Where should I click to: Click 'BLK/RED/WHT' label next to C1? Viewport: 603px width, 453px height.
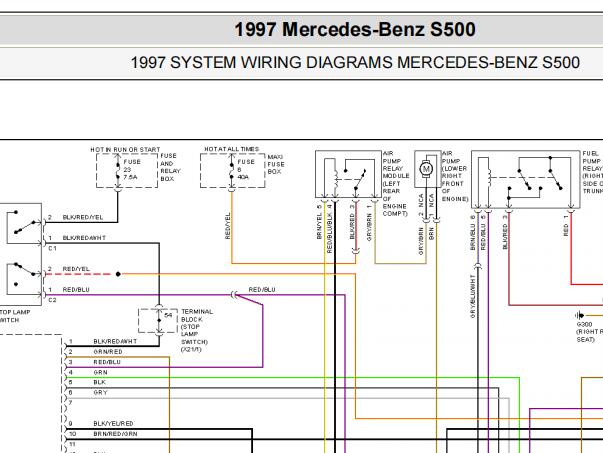[84, 238]
